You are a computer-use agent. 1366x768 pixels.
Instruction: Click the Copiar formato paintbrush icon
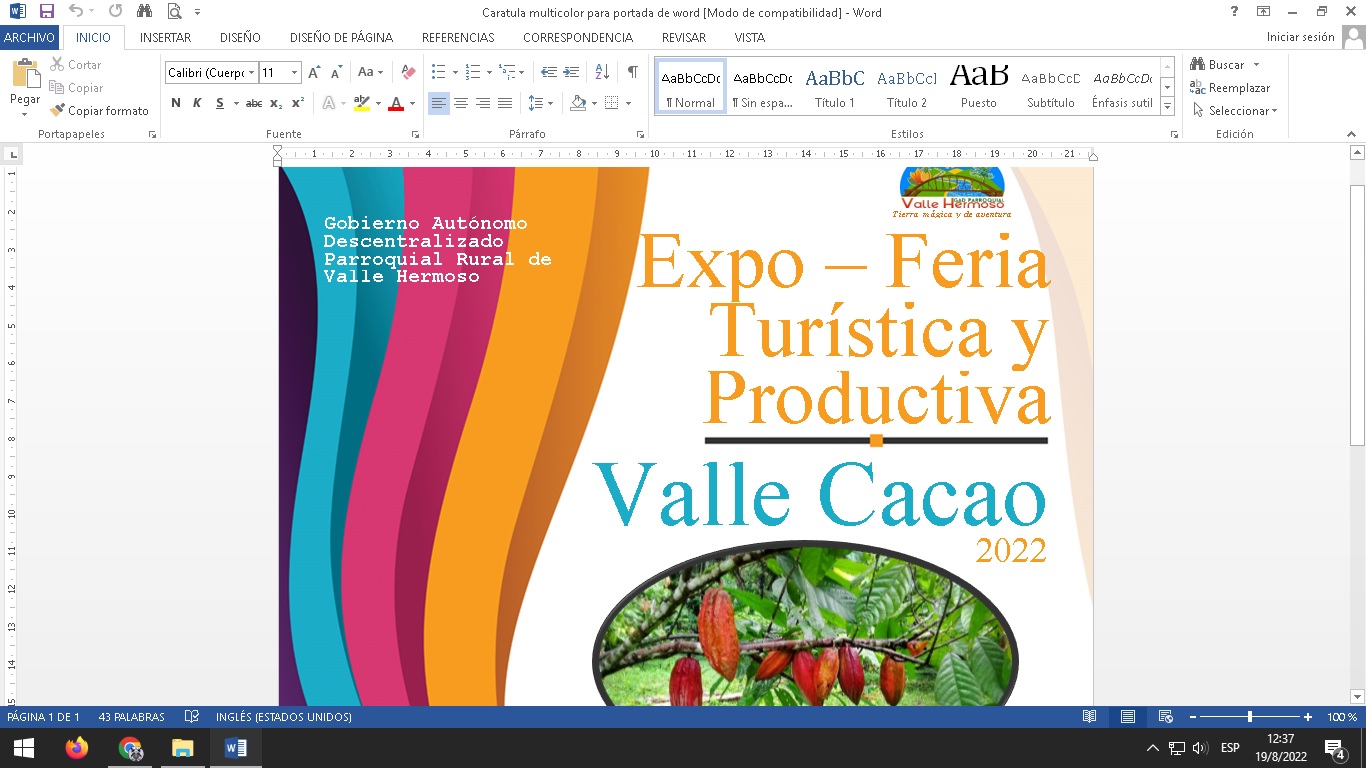coord(58,111)
